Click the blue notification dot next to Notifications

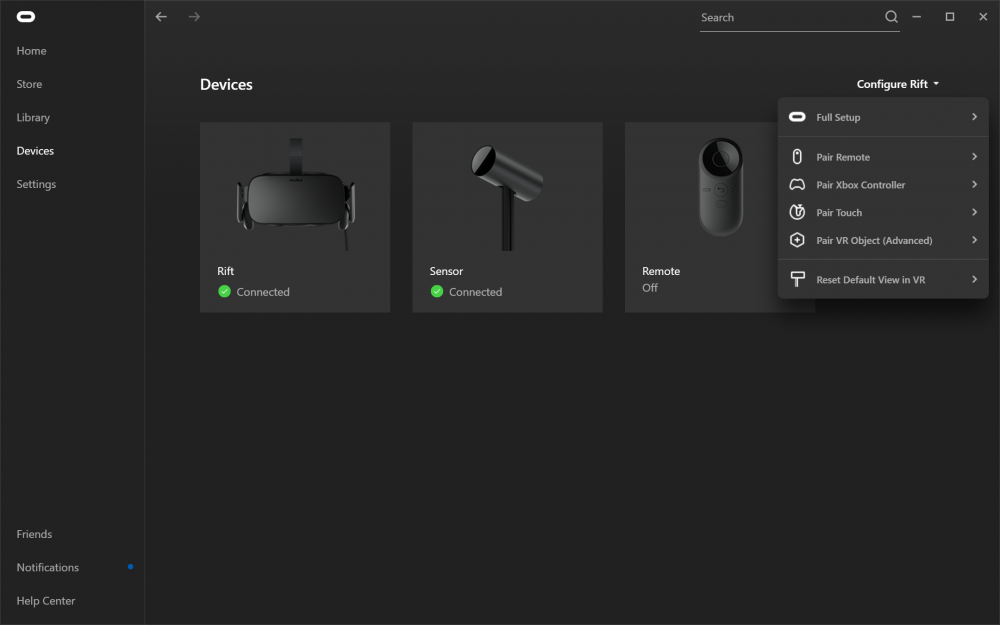click(x=130, y=566)
